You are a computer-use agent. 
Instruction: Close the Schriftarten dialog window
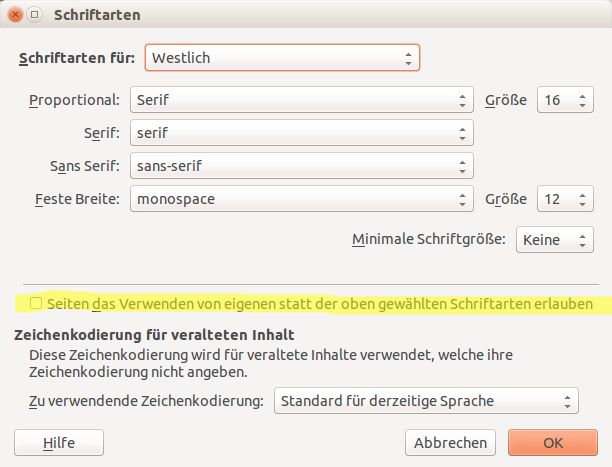tap(14, 15)
